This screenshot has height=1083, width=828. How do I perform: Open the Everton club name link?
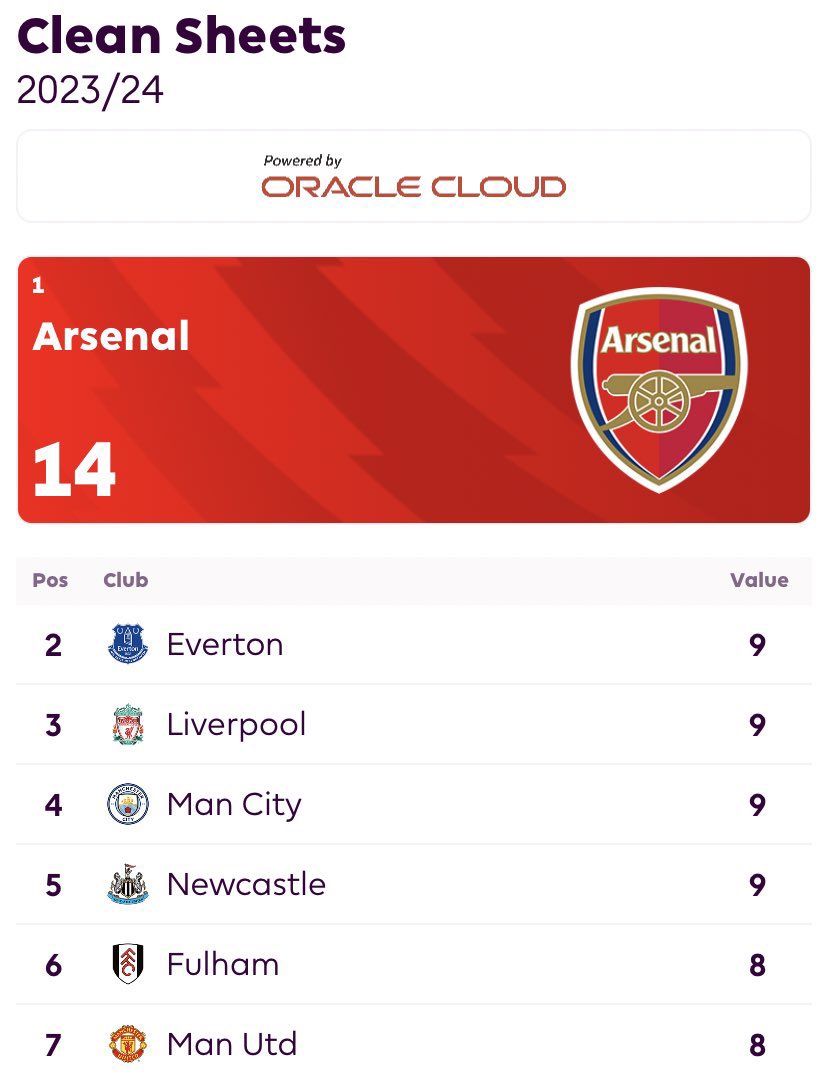point(225,644)
